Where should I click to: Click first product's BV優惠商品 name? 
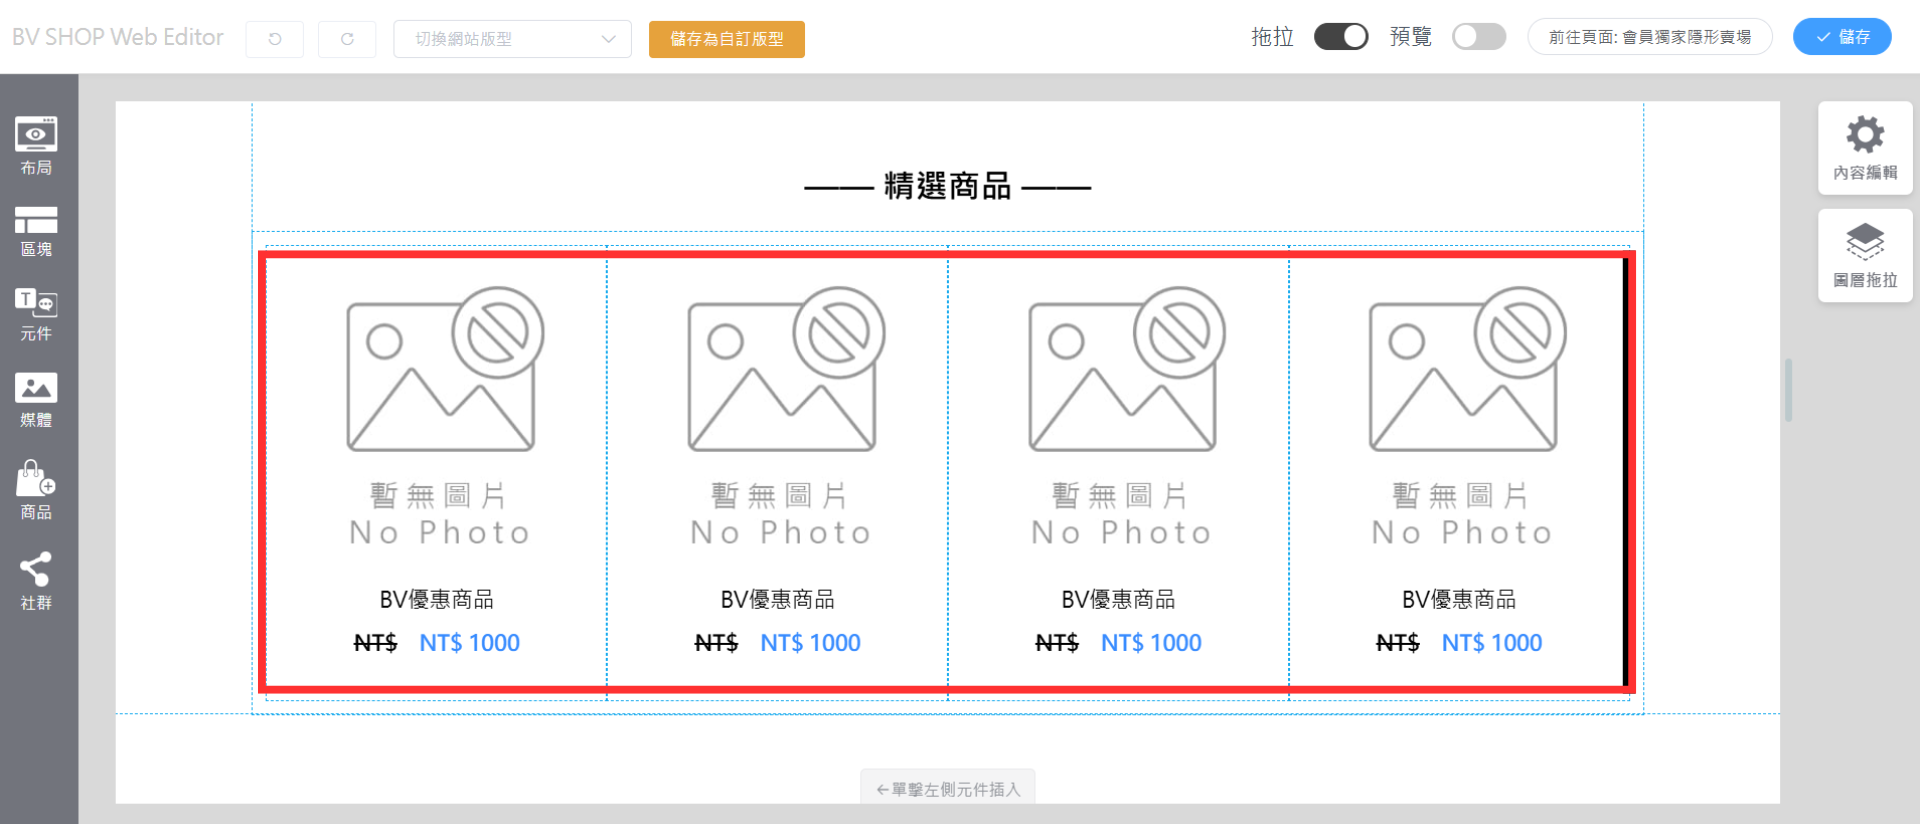point(436,599)
